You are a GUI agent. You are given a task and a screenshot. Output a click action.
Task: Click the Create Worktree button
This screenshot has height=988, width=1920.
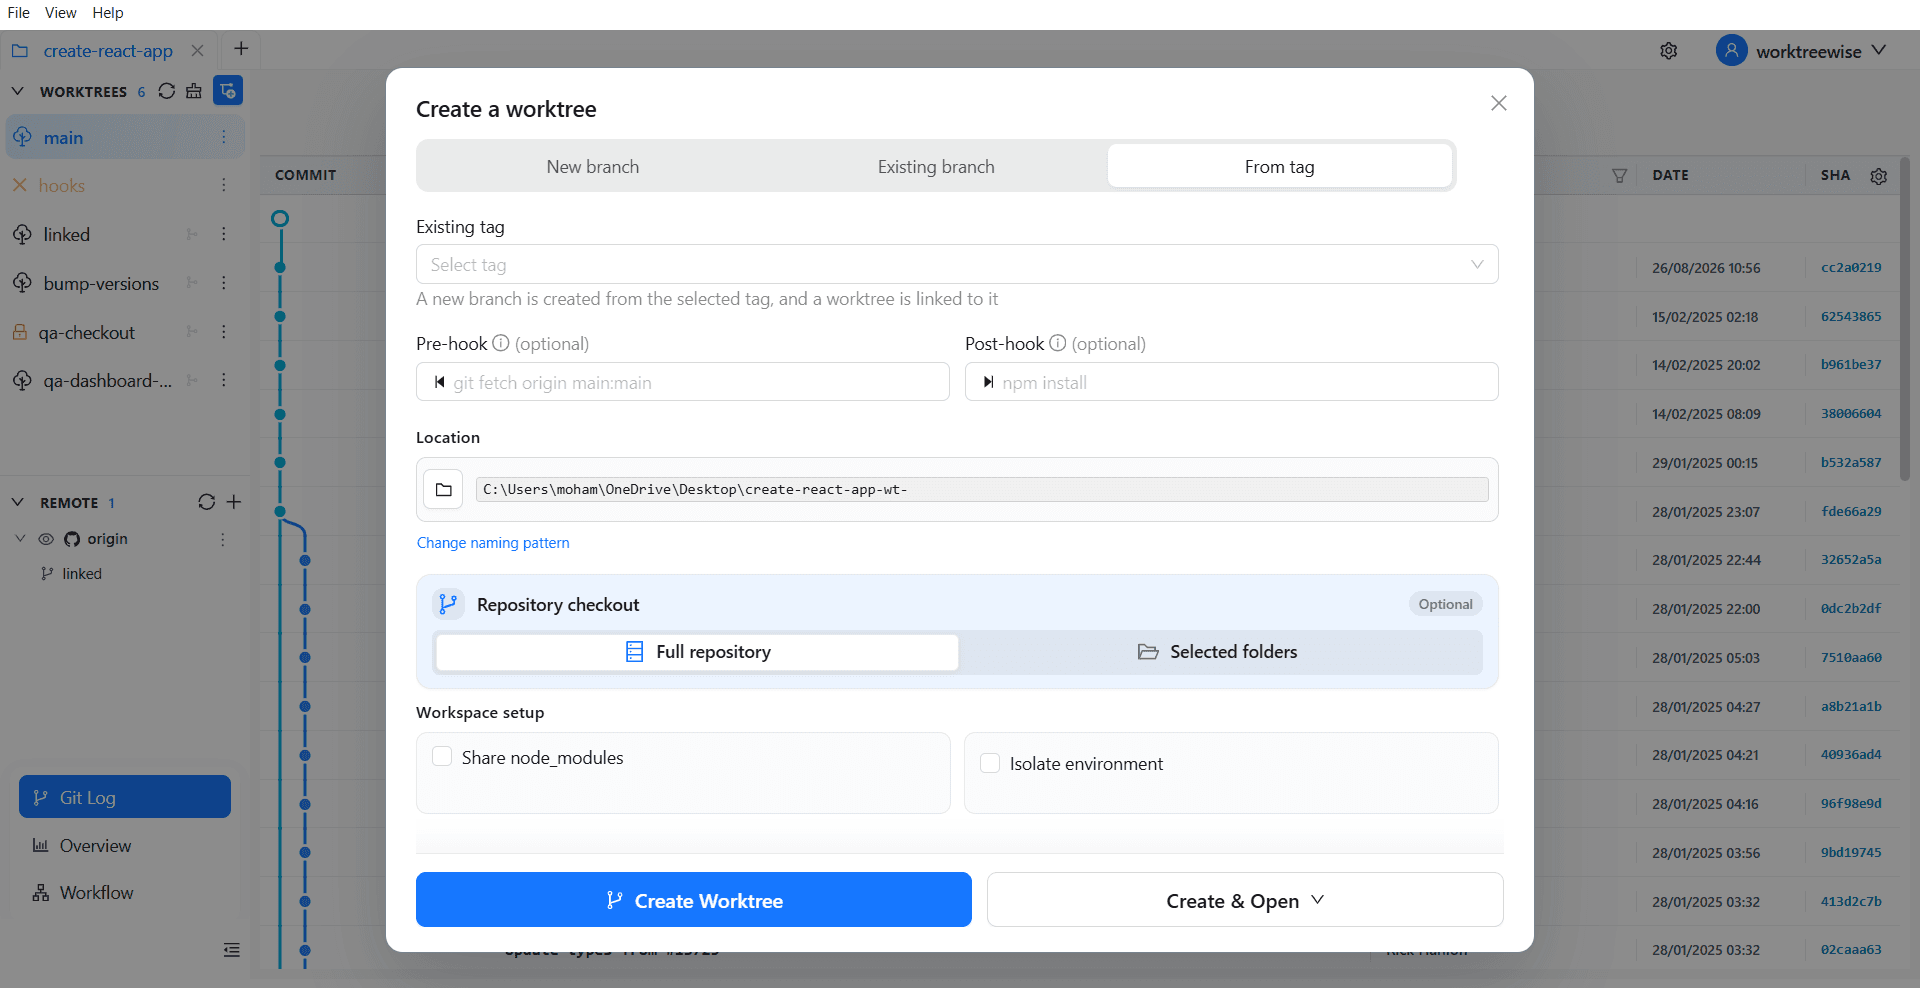[694, 900]
